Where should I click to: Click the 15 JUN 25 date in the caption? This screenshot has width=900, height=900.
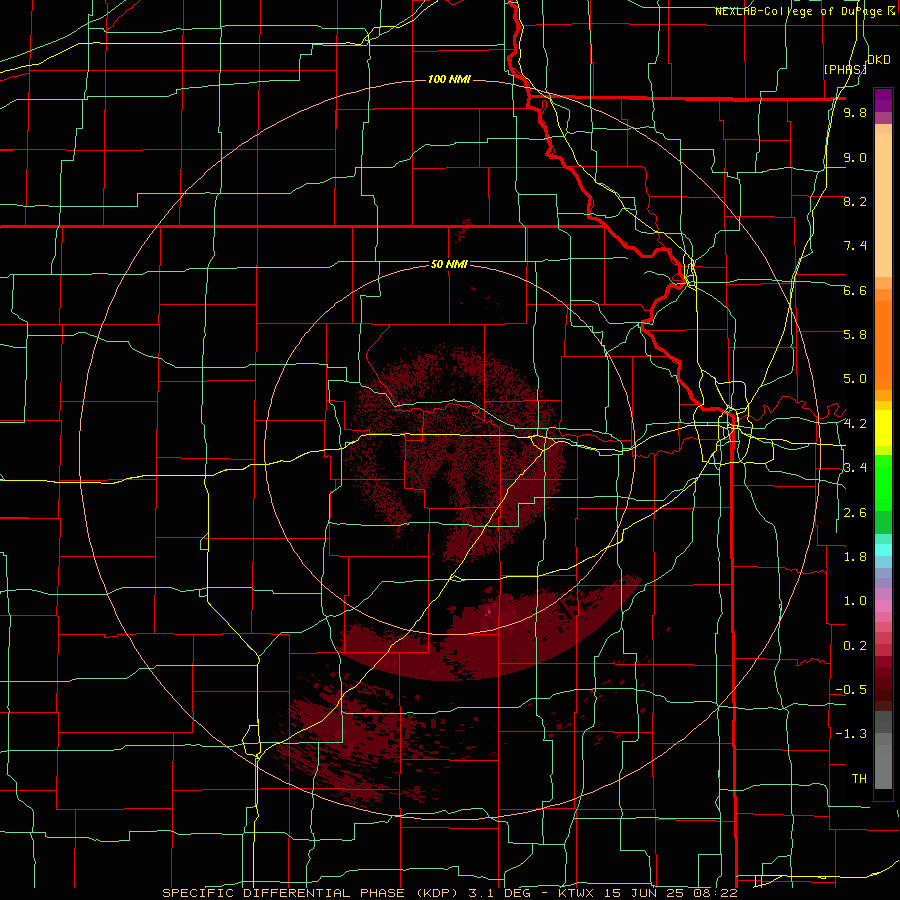(645, 893)
